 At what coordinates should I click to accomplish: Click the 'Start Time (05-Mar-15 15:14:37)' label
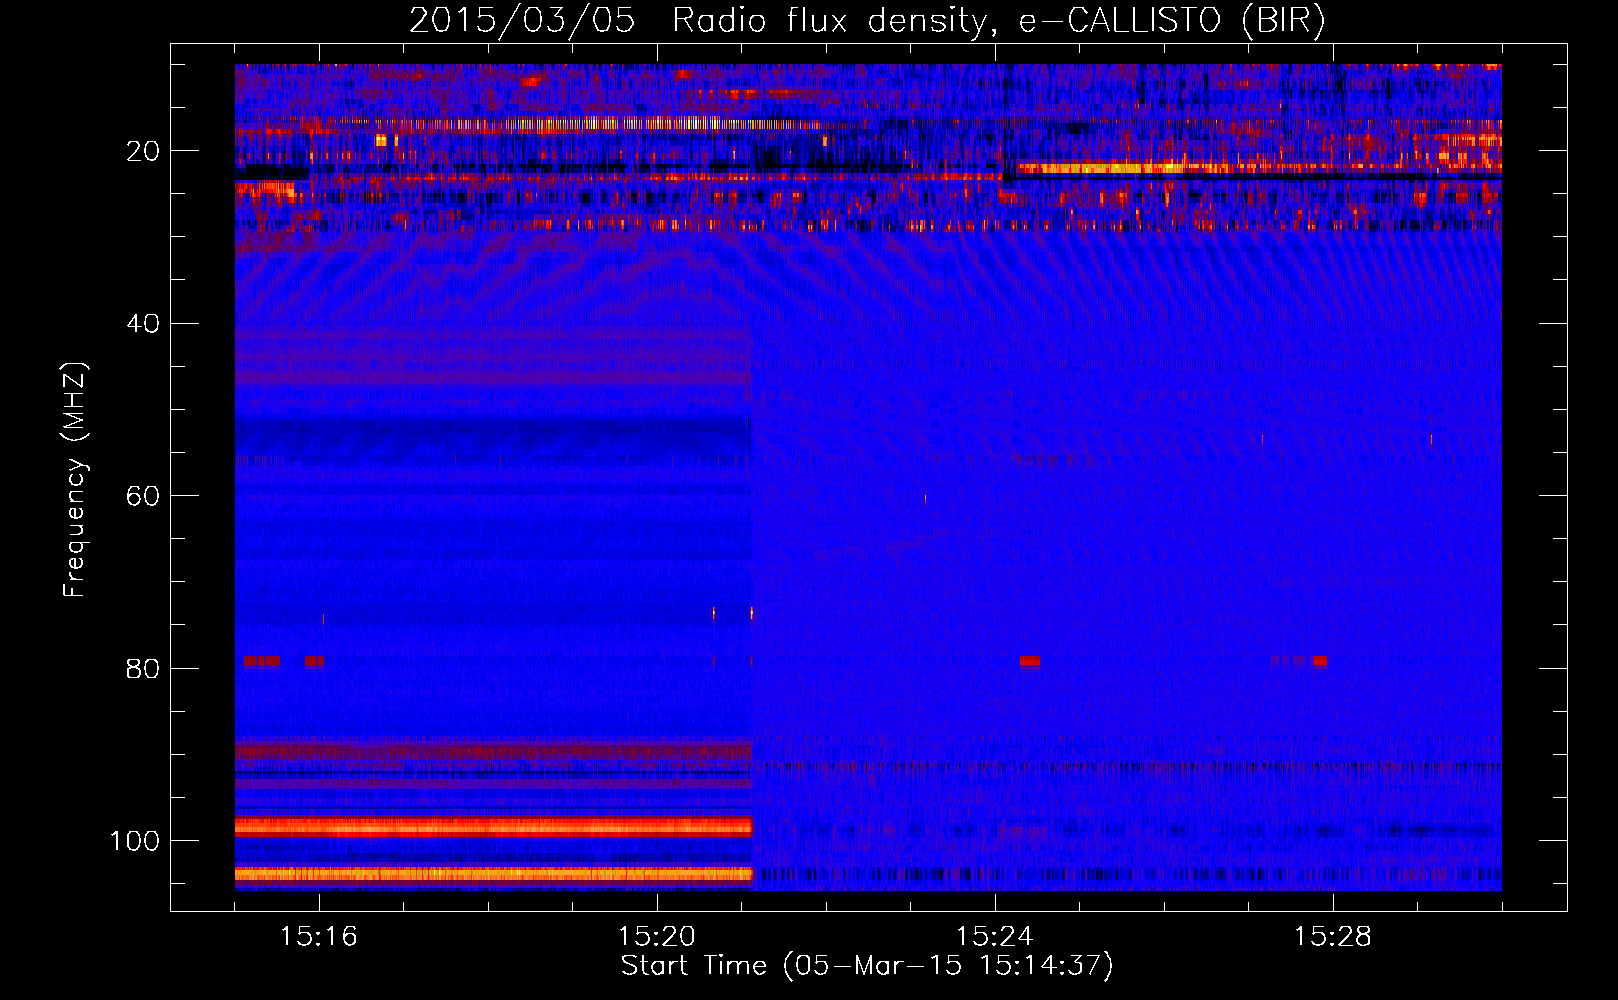tap(867, 966)
